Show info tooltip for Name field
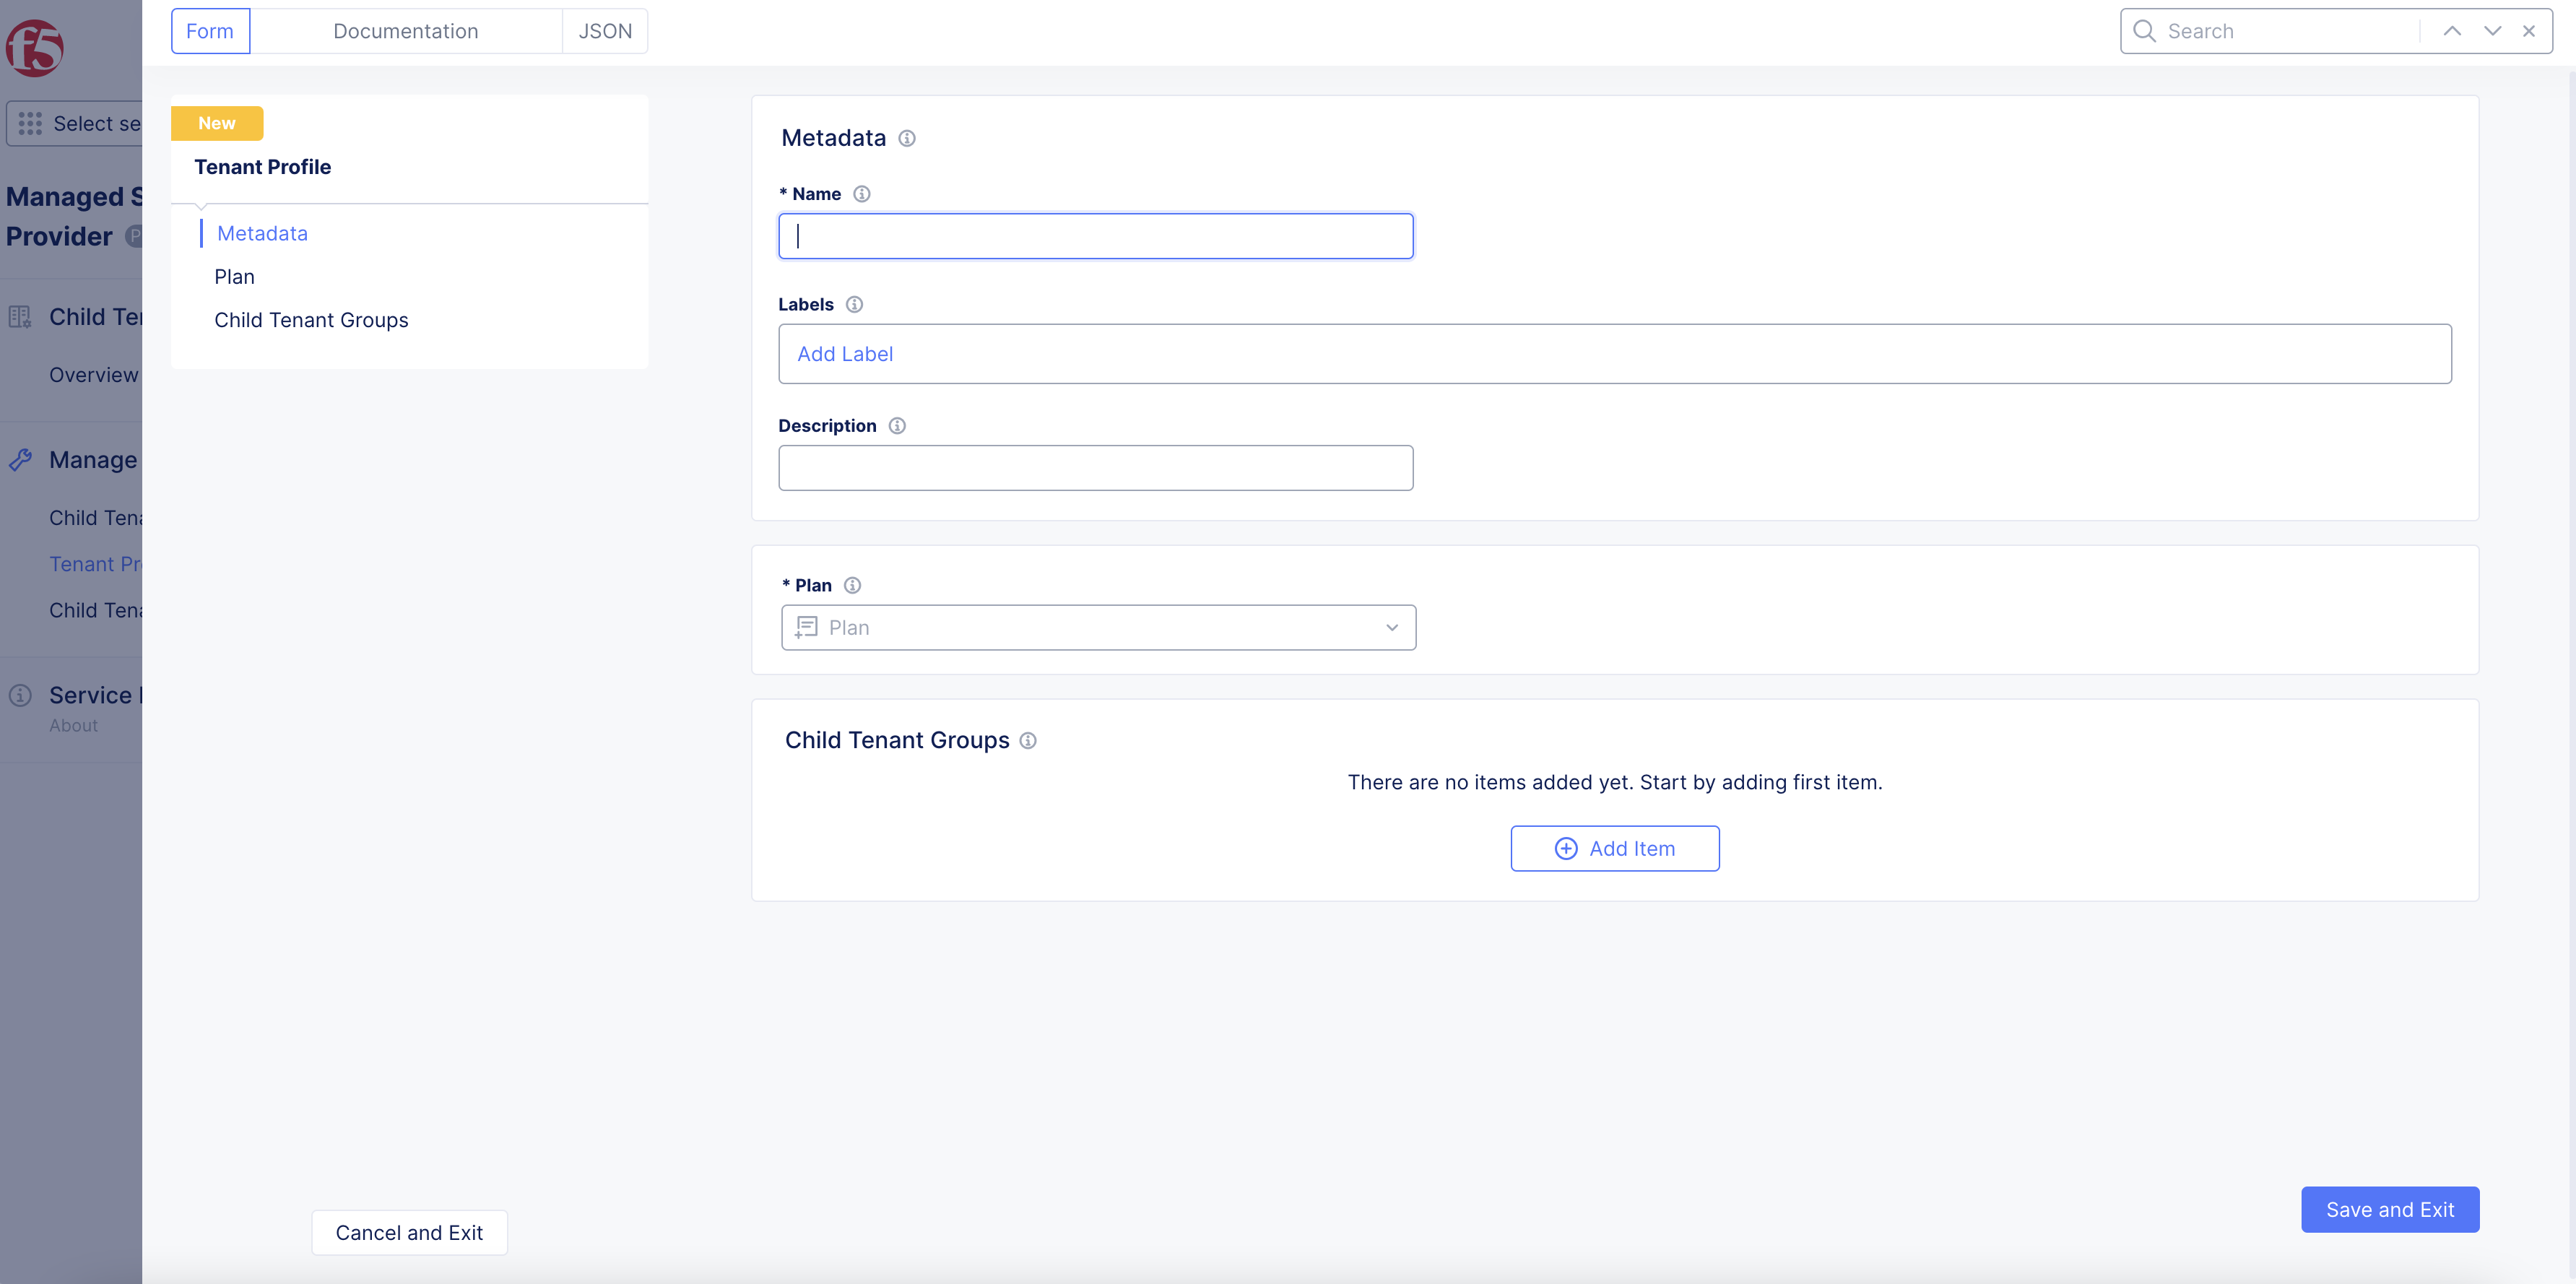2576x1284 pixels. pos(861,194)
